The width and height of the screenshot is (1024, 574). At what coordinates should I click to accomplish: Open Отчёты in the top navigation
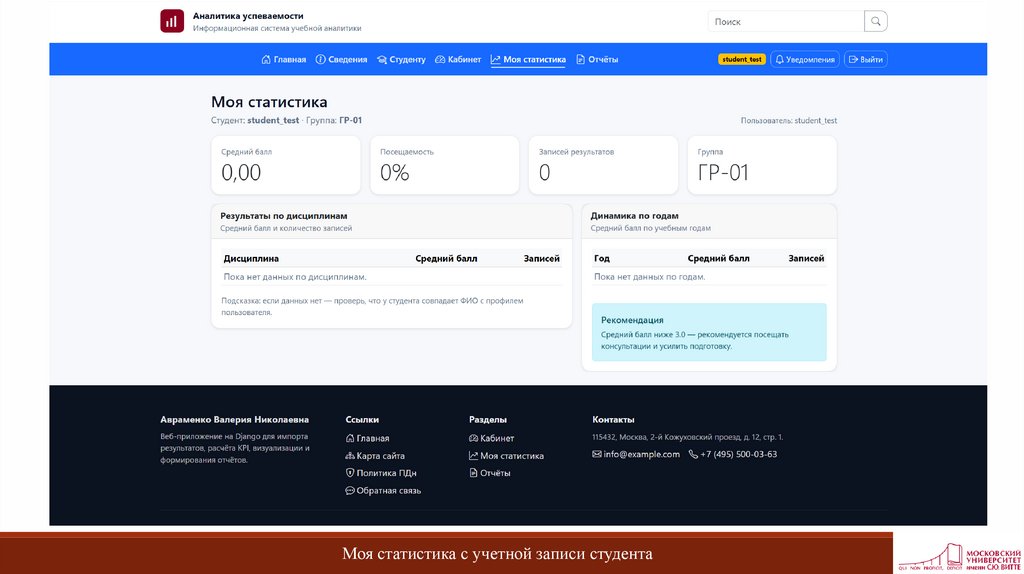(597, 59)
